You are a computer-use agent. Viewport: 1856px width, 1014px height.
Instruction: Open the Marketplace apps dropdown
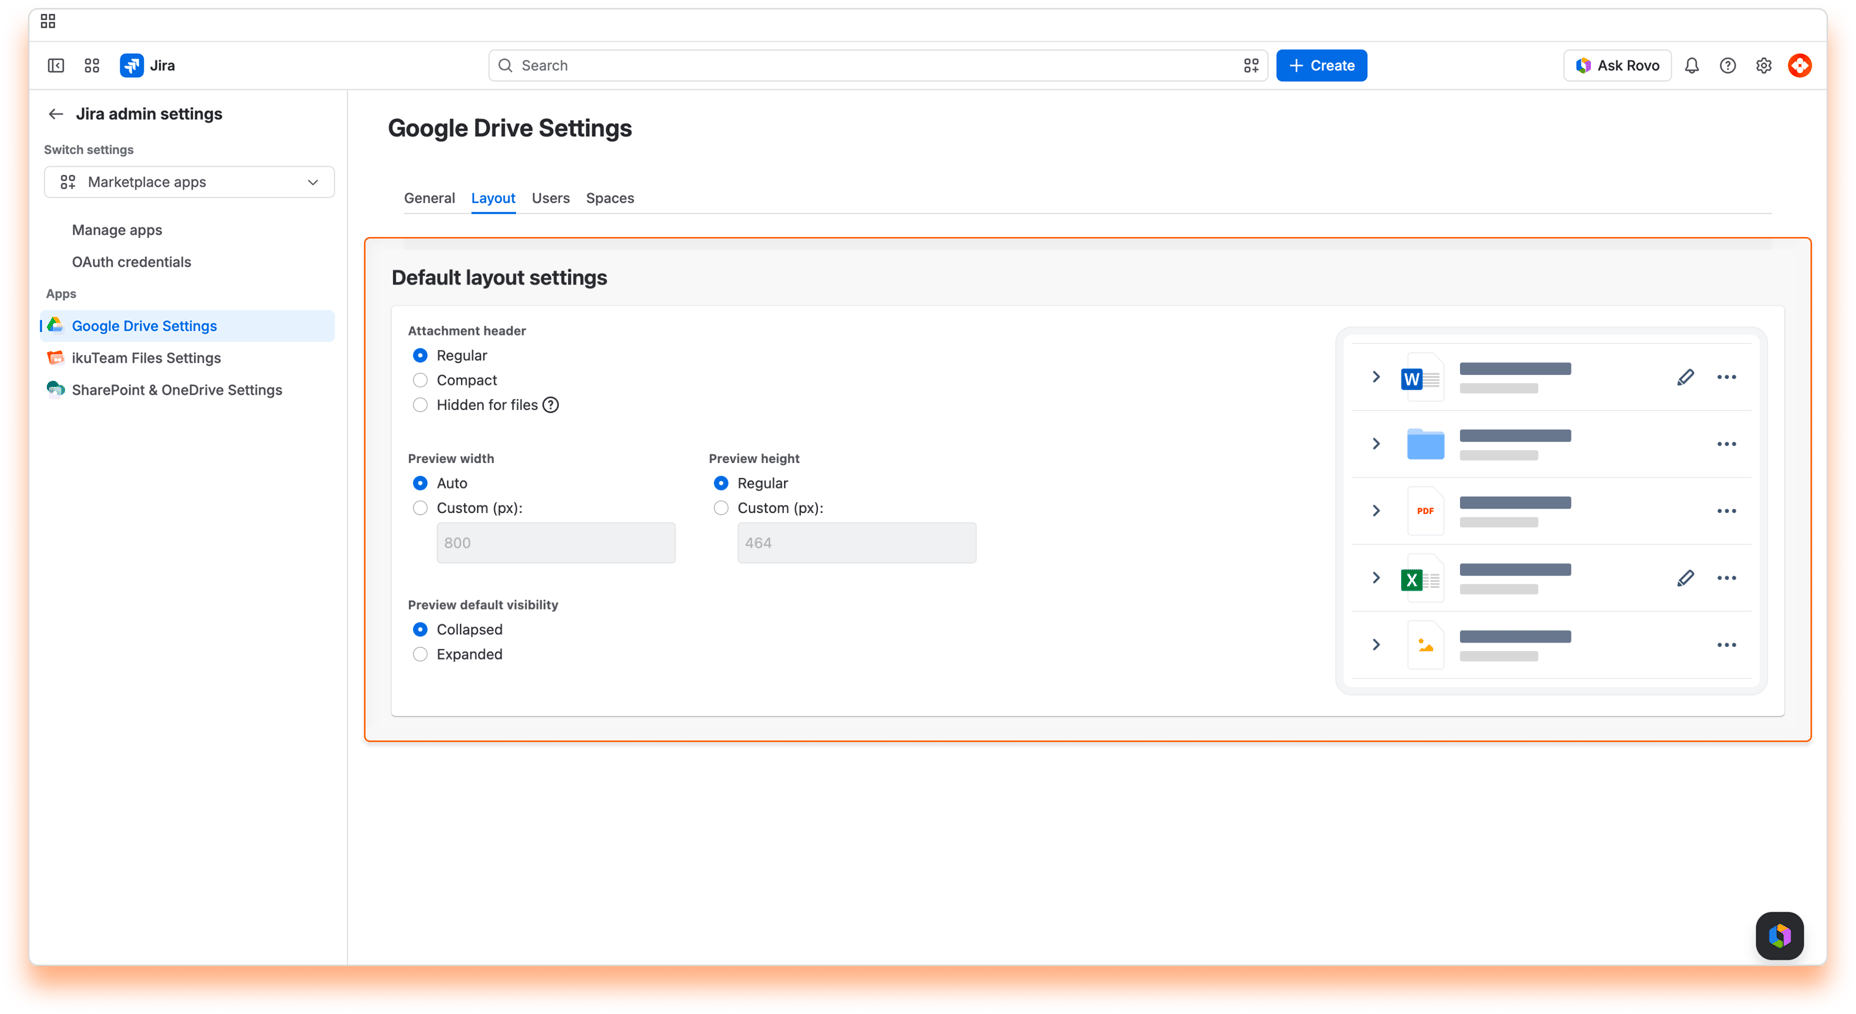pos(189,182)
